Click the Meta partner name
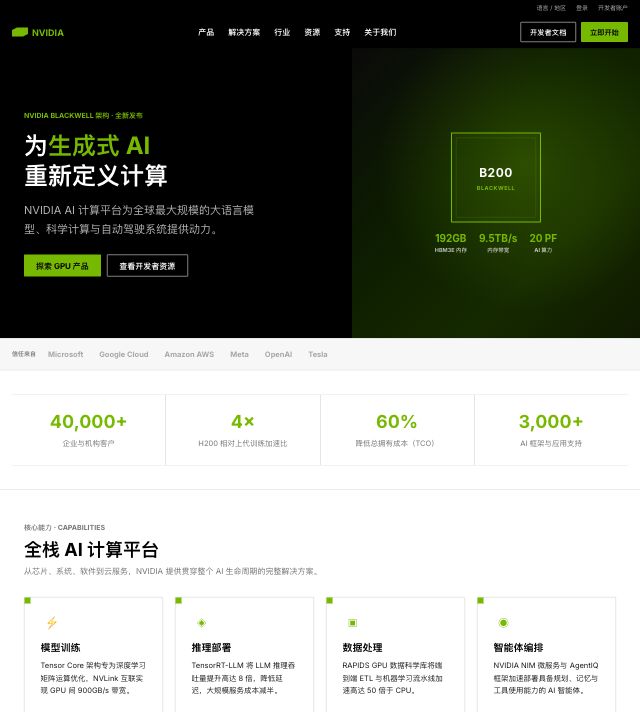640x712 pixels. (239, 354)
